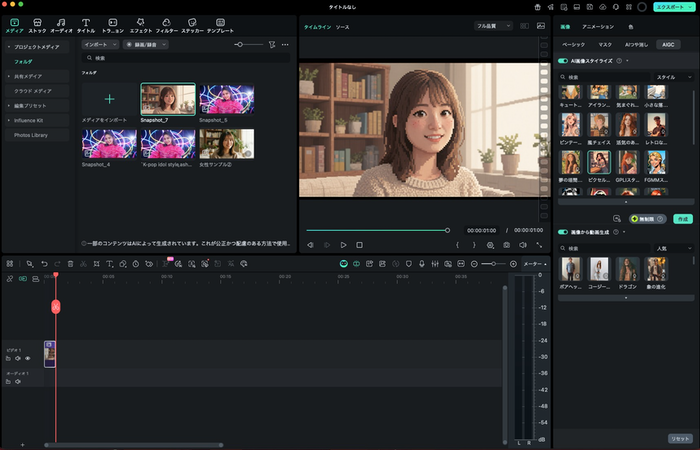The width and height of the screenshot is (700, 450).
Task: Click the snapshot camera icon below preview
Action: 507,244
